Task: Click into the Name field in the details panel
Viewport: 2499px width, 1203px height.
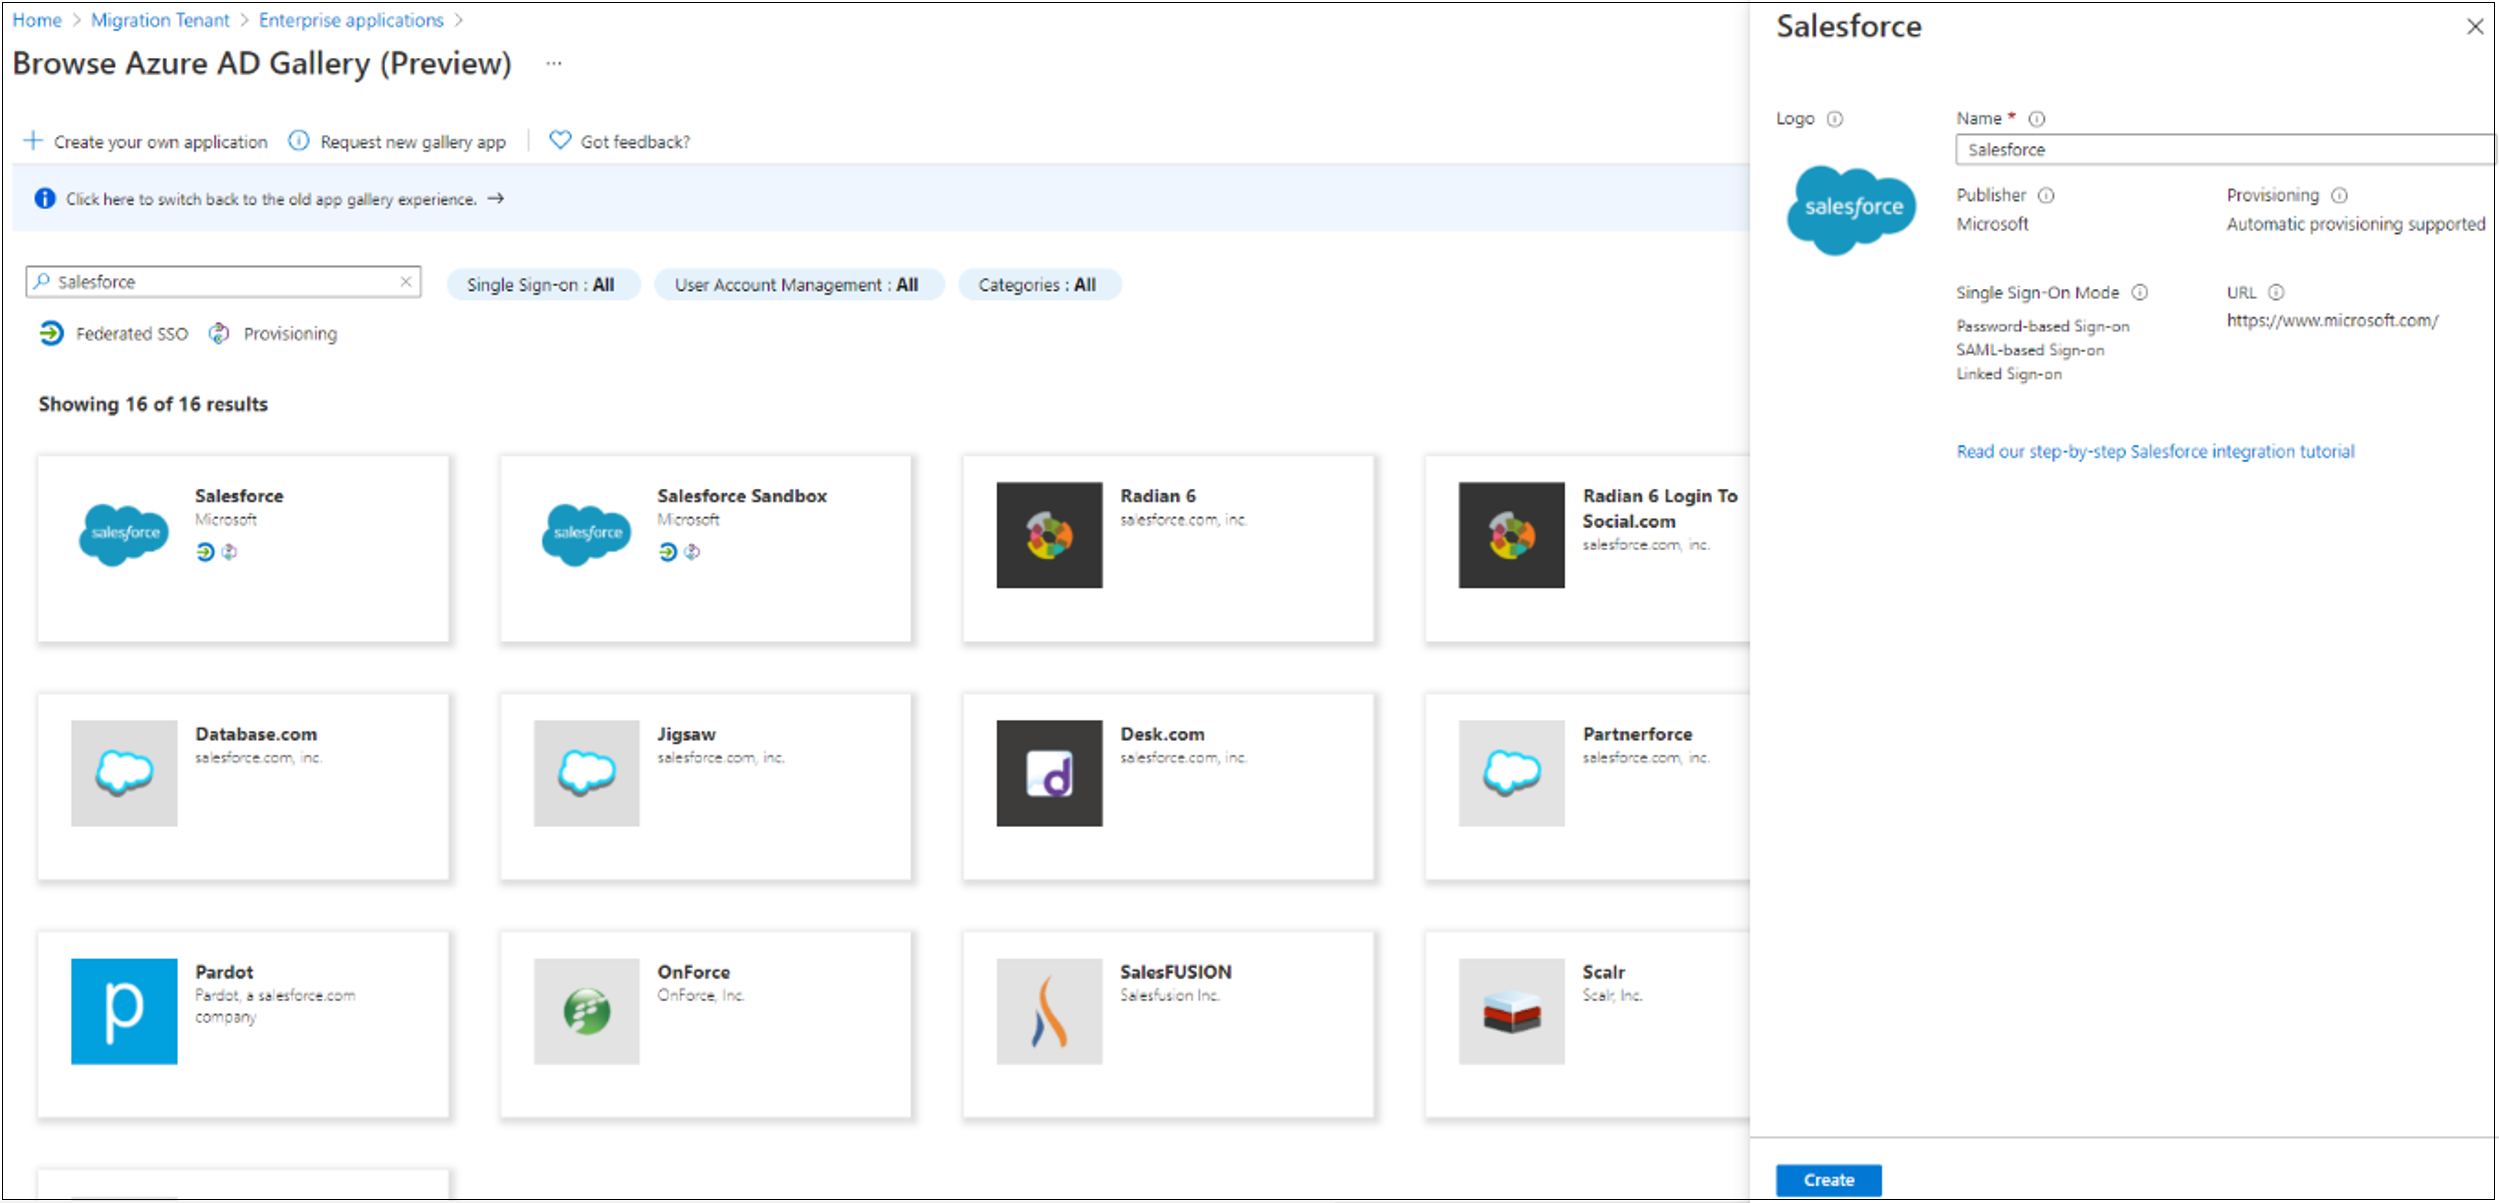Action: click(x=2225, y=149)
